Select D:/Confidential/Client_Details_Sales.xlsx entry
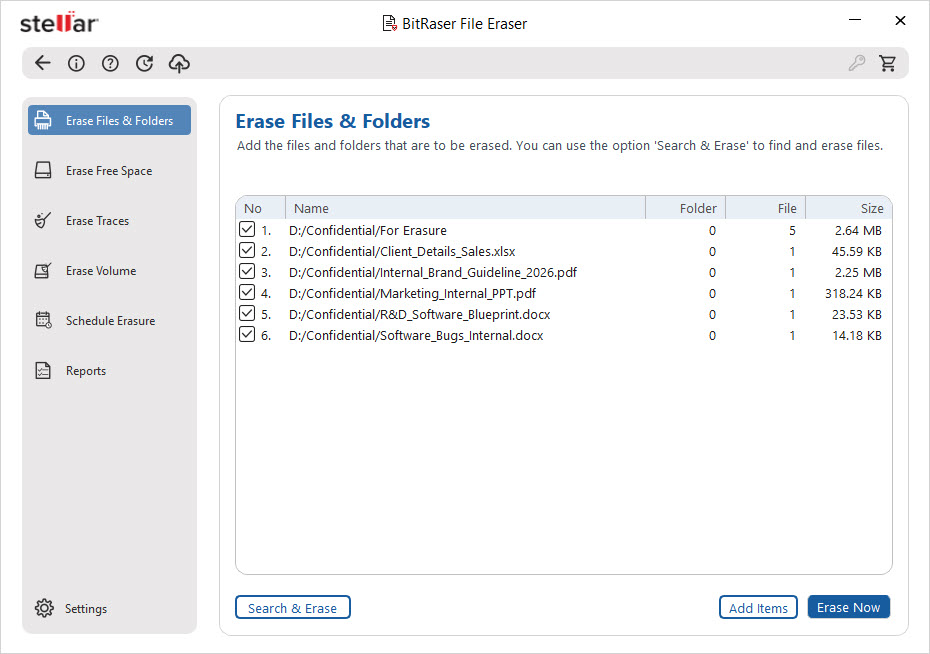This screenshot has width=930, height=654. point(402,251)
